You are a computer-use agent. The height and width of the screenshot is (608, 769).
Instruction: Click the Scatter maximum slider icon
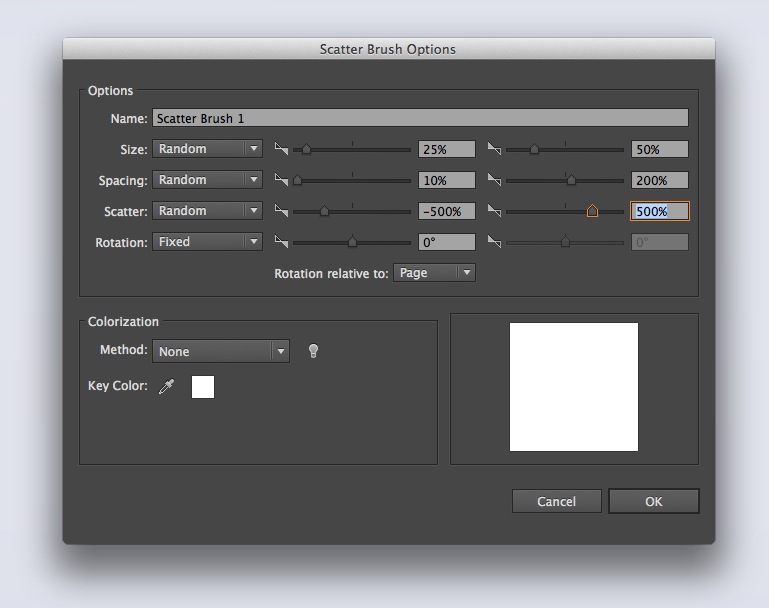coord(494,211)
